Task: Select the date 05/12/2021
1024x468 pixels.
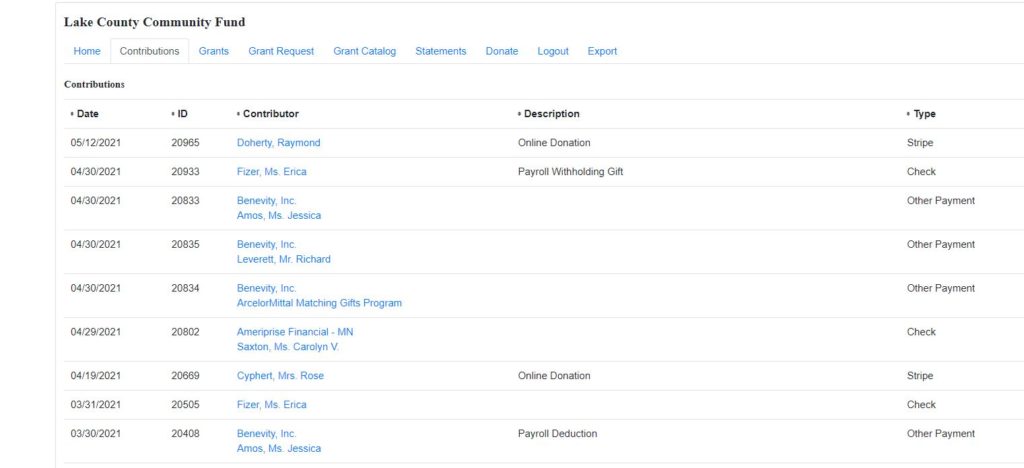Action: [x=95, y=142]
